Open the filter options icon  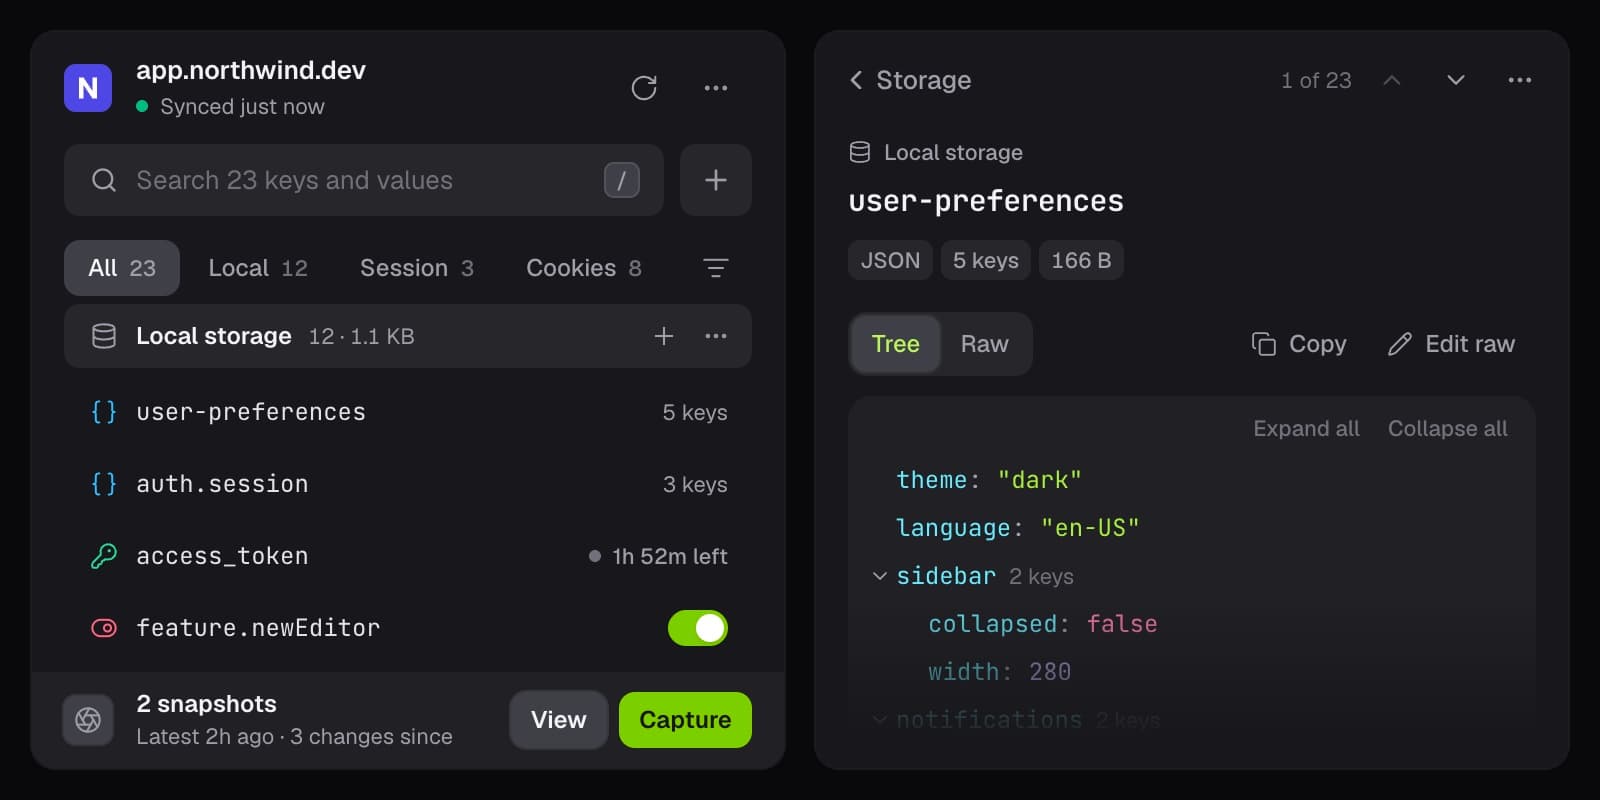[716, 268]
